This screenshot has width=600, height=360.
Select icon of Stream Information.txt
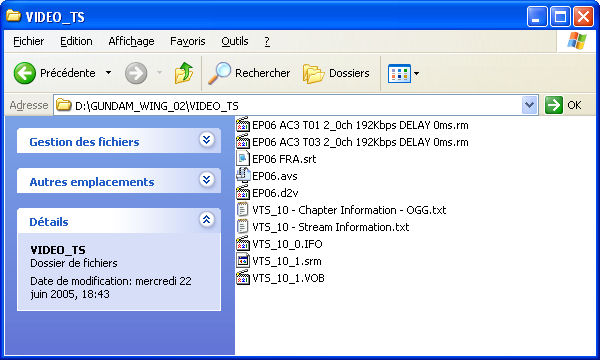click(243, 226)
